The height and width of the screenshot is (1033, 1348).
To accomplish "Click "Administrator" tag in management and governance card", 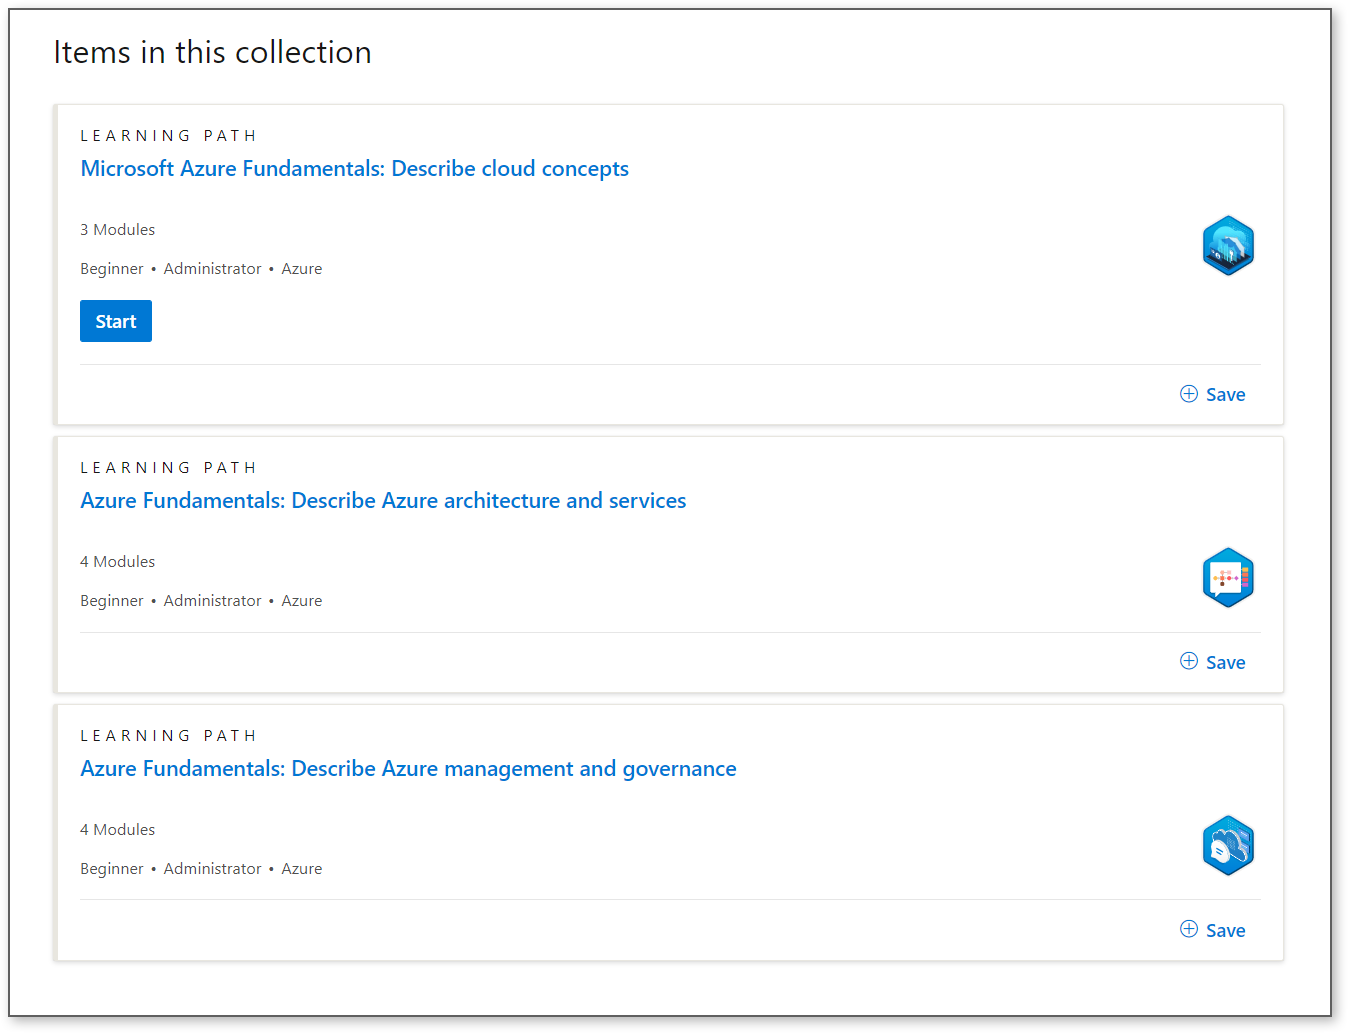I will [212, 869].
